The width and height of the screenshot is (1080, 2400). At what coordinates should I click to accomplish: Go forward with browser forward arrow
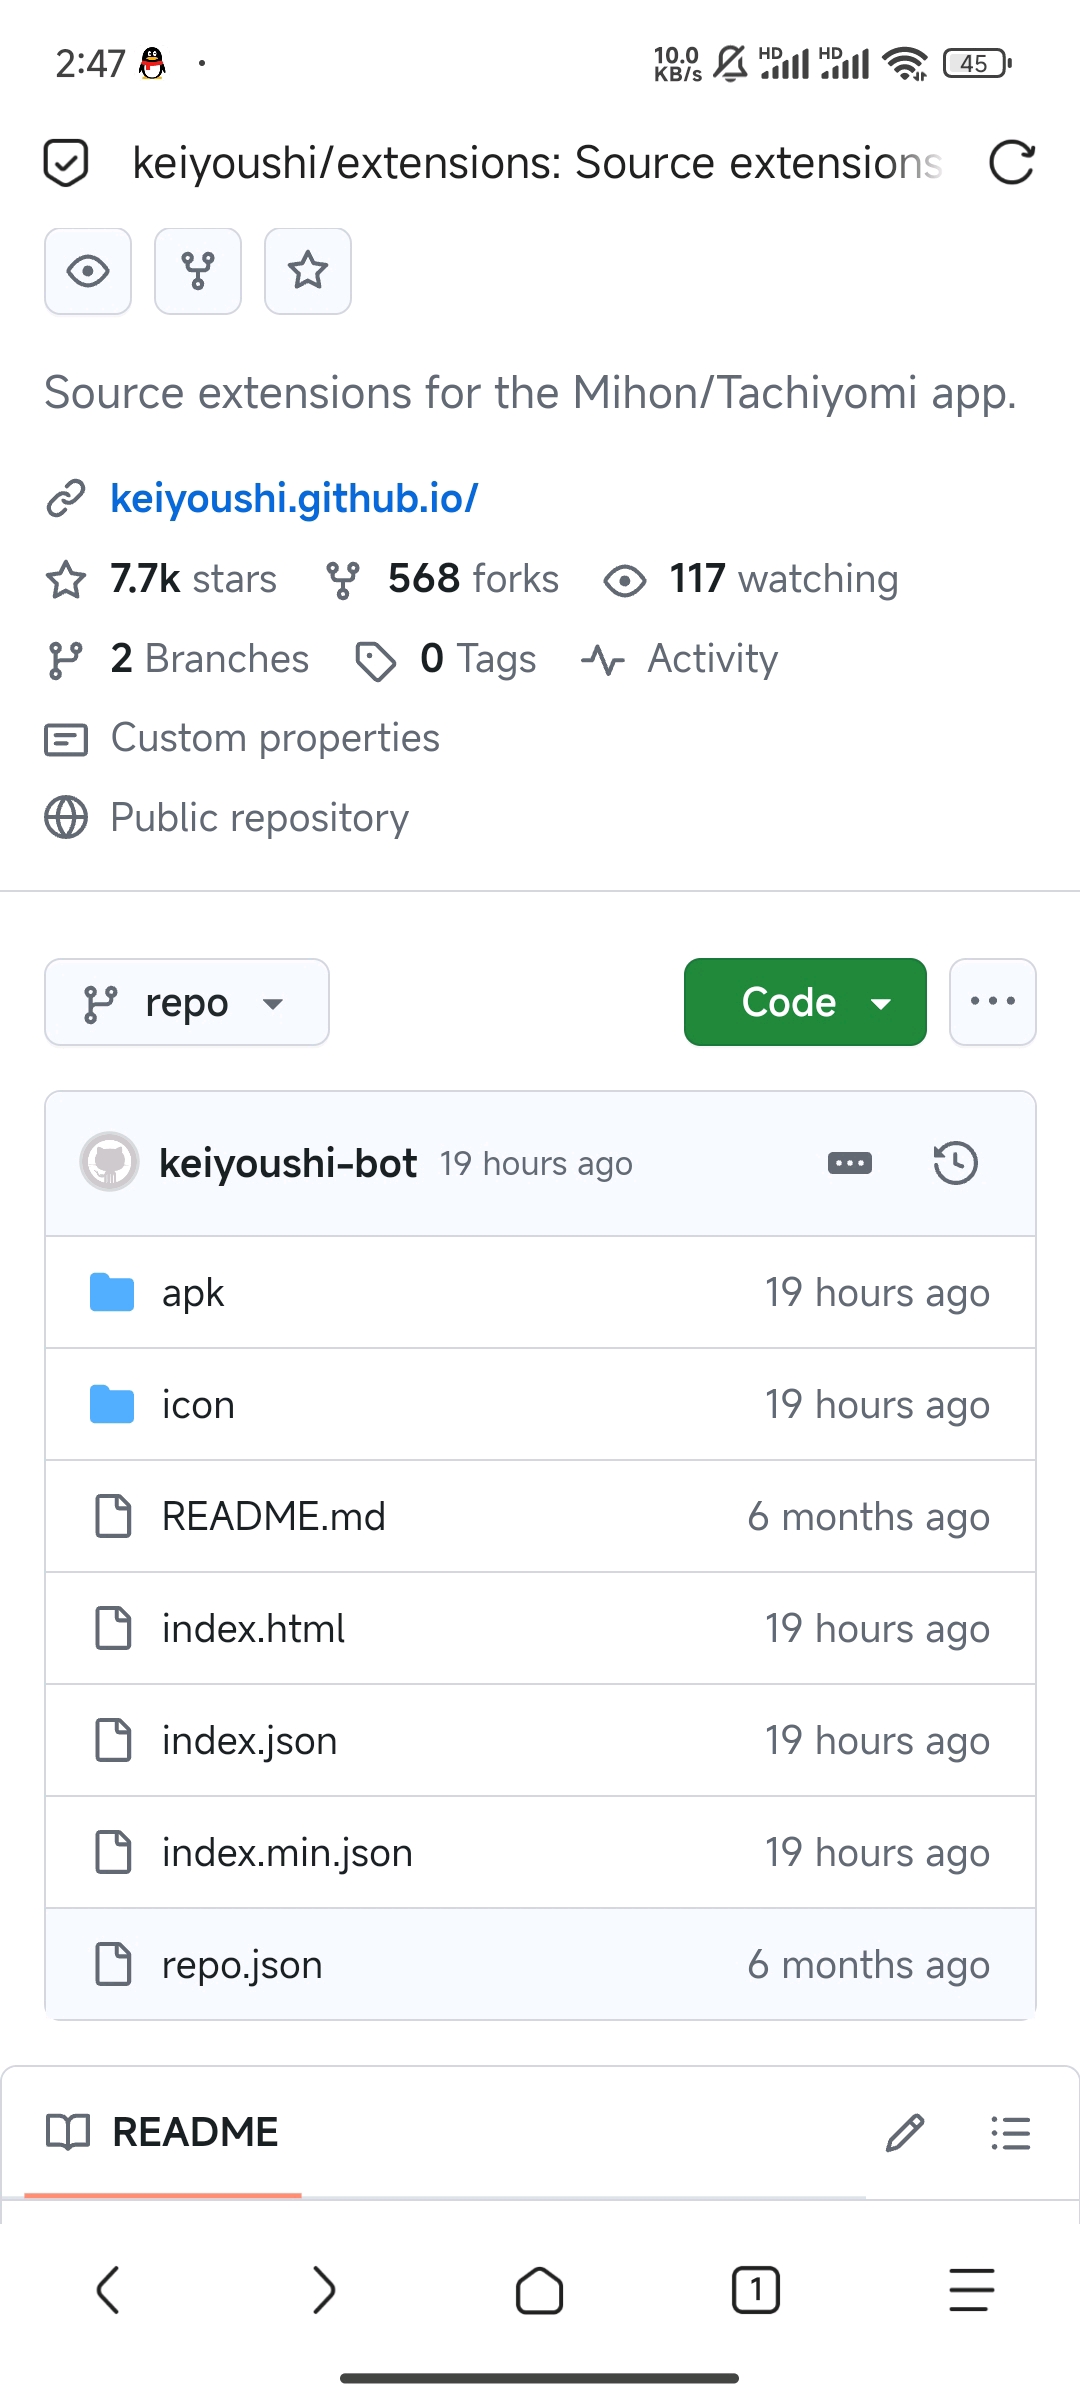point(324,2290)
